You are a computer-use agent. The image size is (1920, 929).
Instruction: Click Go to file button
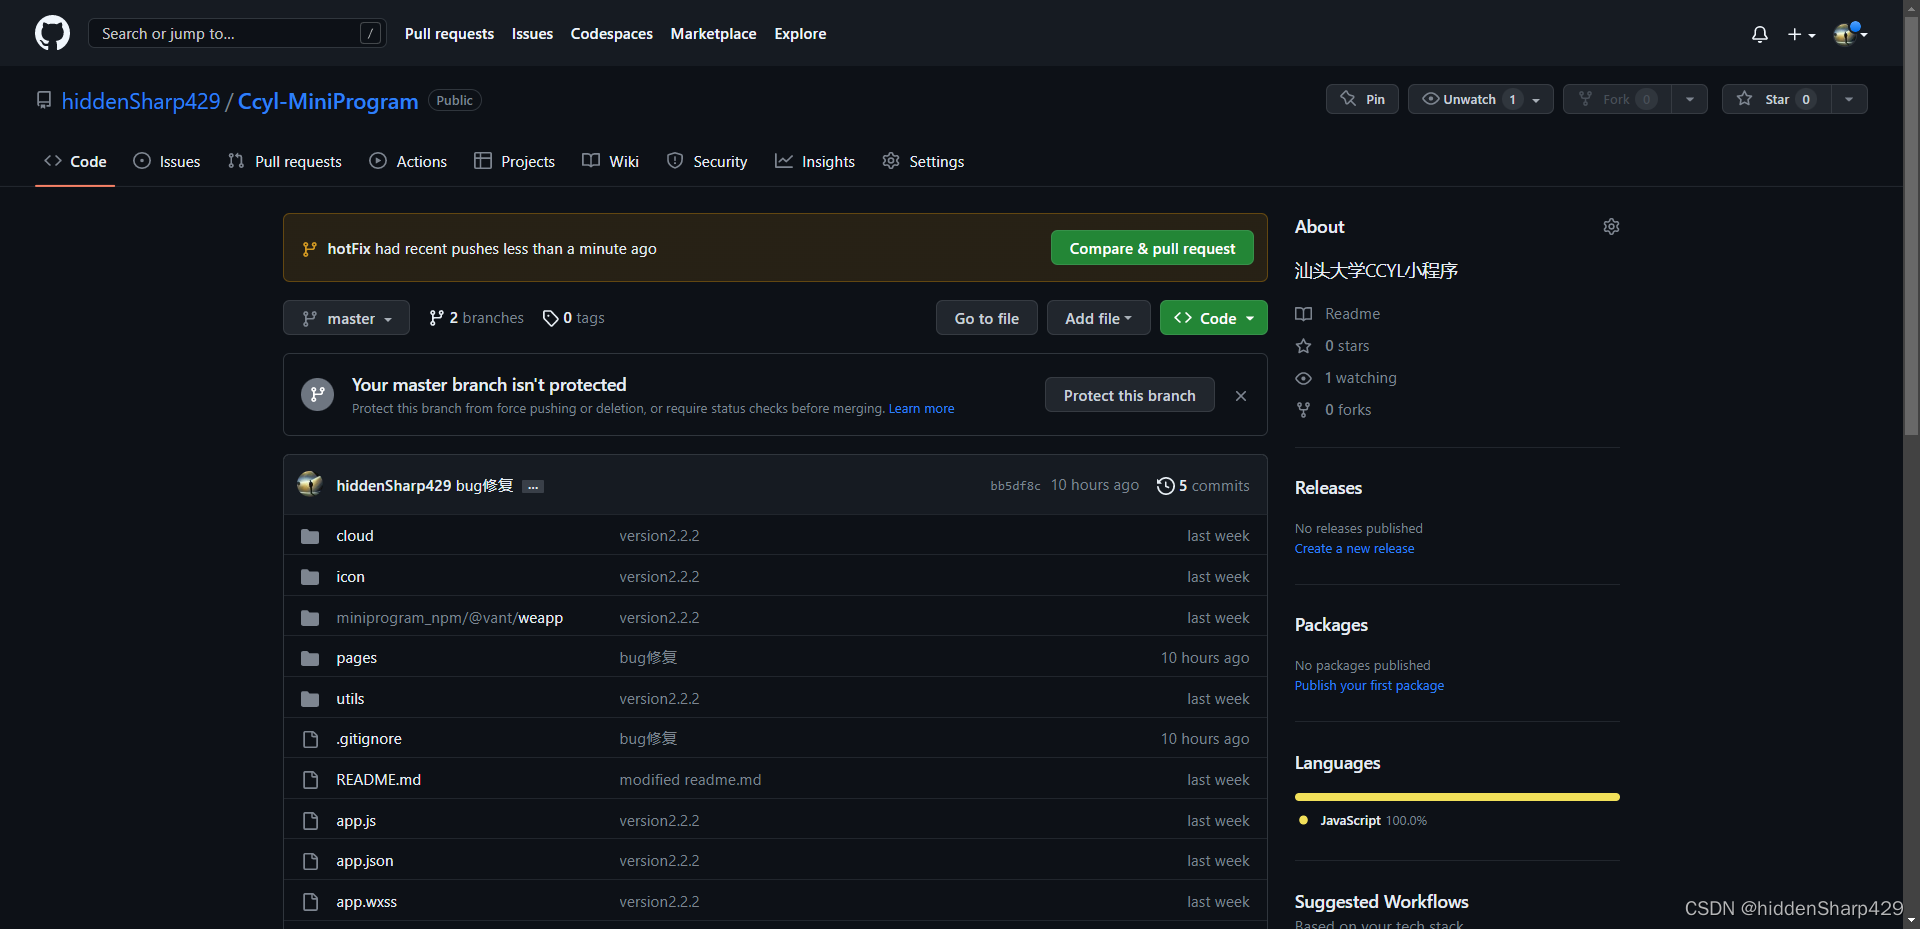tap(986, 318)
